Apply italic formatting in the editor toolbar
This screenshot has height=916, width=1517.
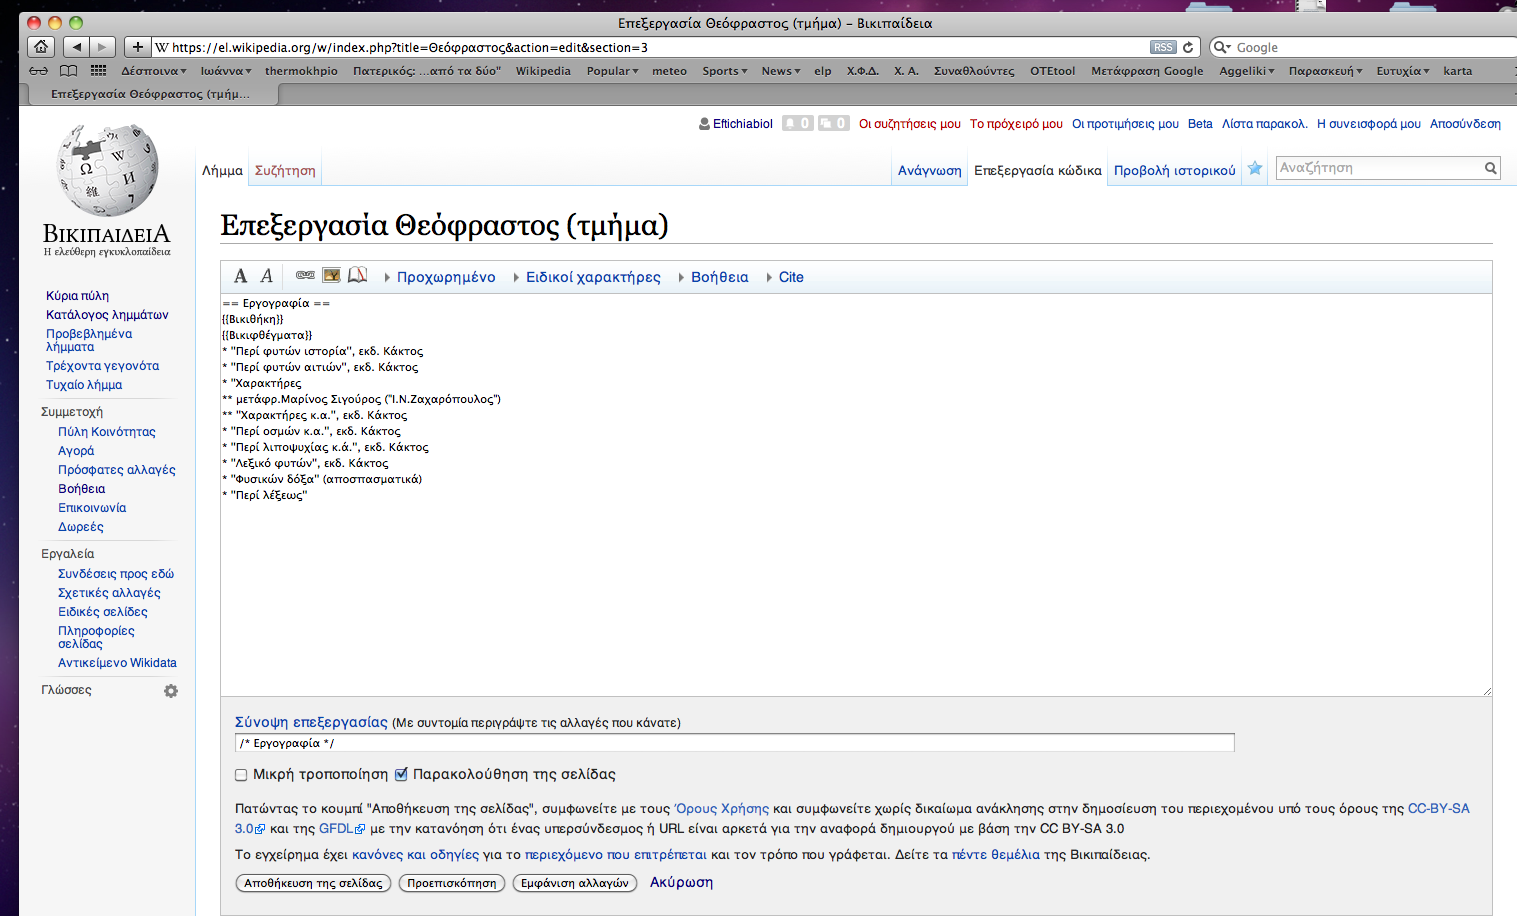(x=266, y=277)
